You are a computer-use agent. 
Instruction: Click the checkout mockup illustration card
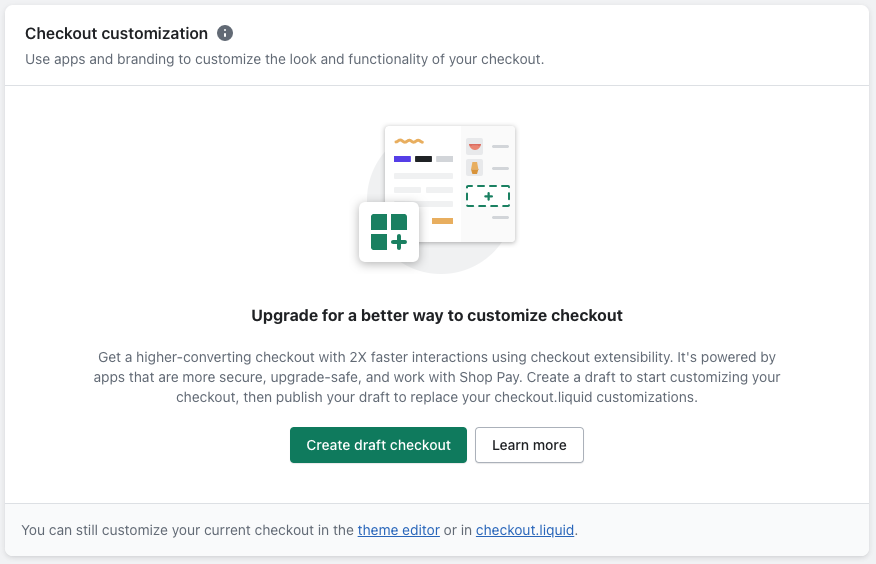[450, 184]
